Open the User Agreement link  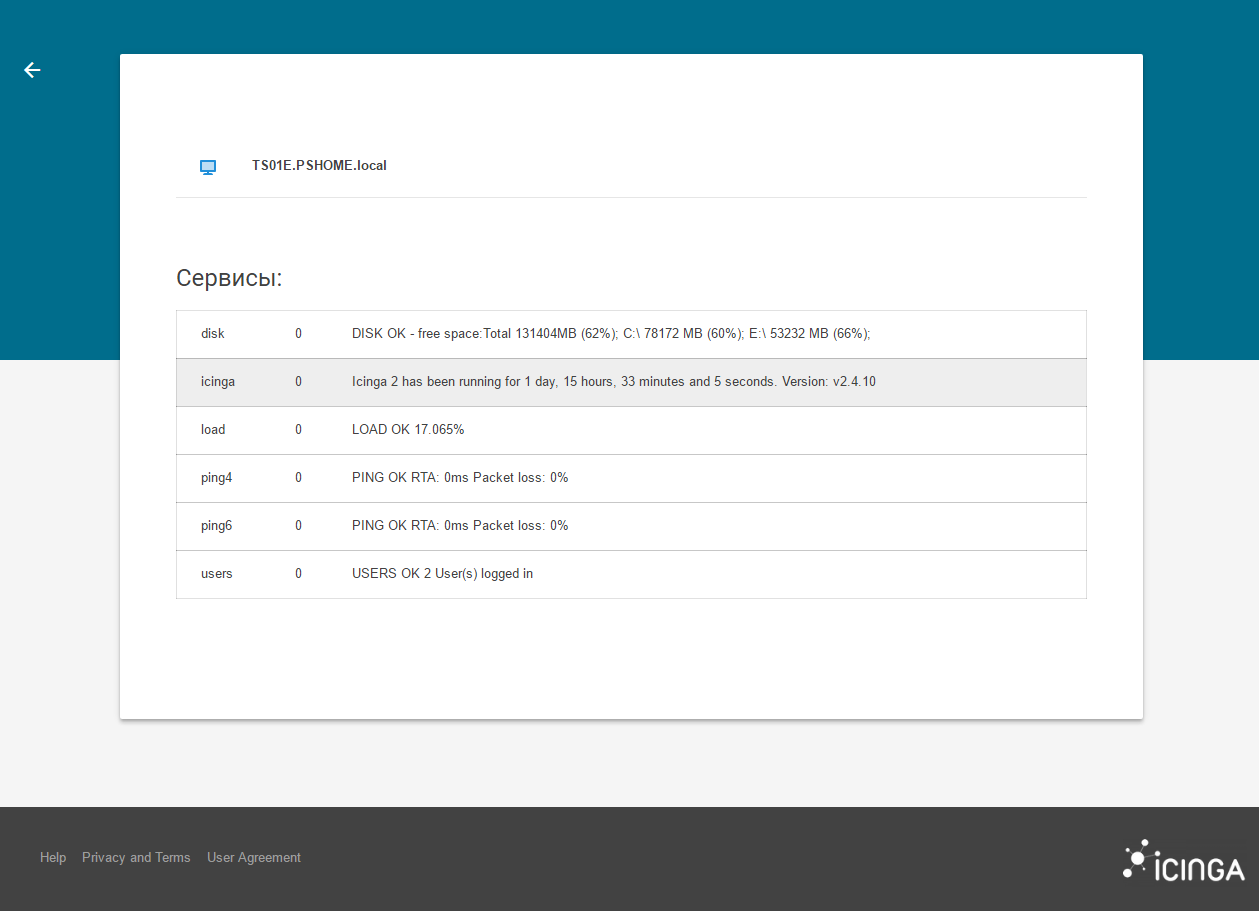(254, 858)
